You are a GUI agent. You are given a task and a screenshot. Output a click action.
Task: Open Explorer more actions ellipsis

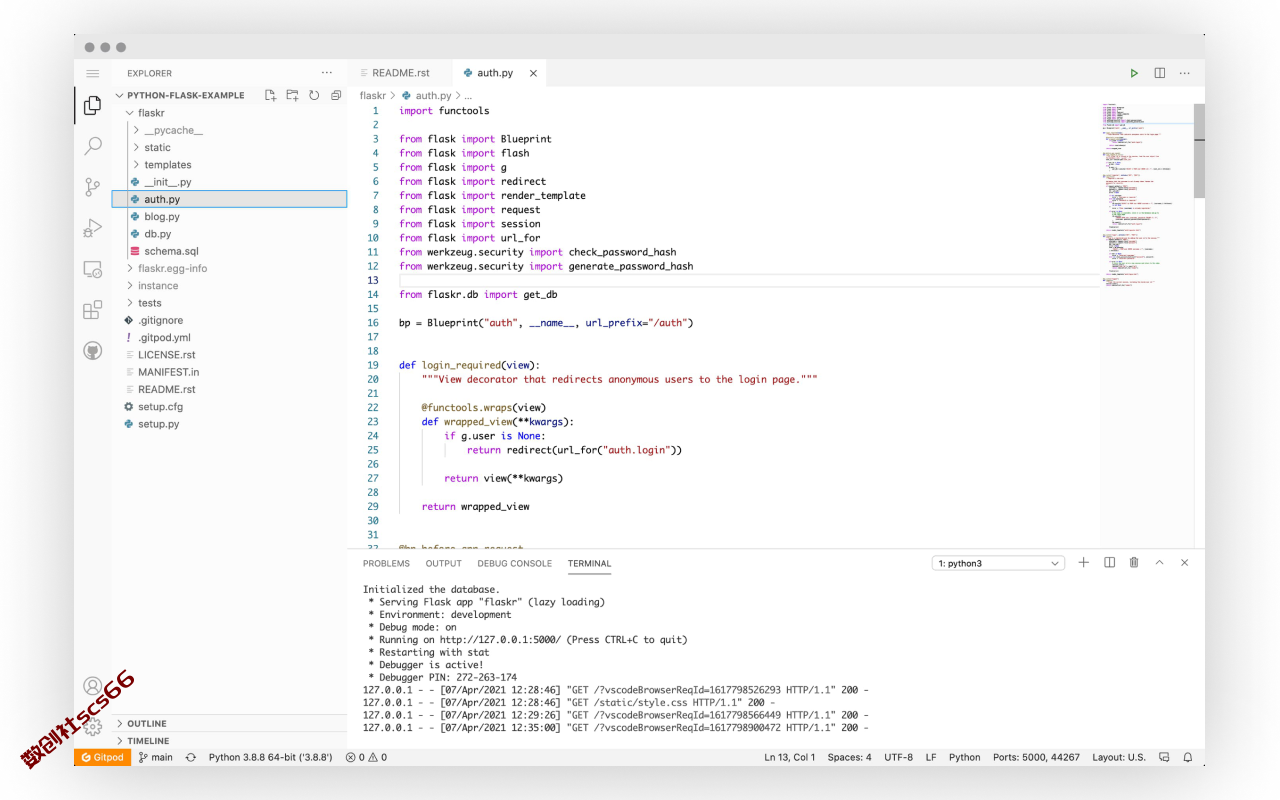(x=326, y=73)
